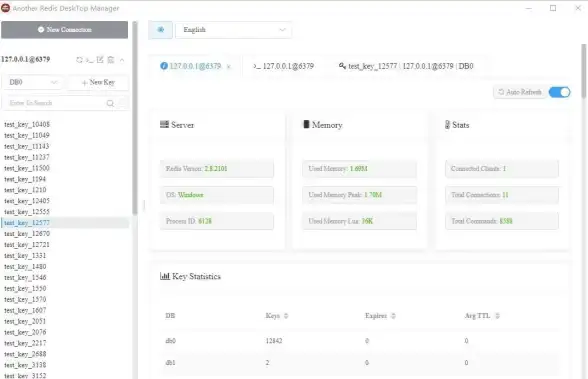
Task: Open settings gear next to language selector
Action: pyautogui.click(x=160, y=30)
